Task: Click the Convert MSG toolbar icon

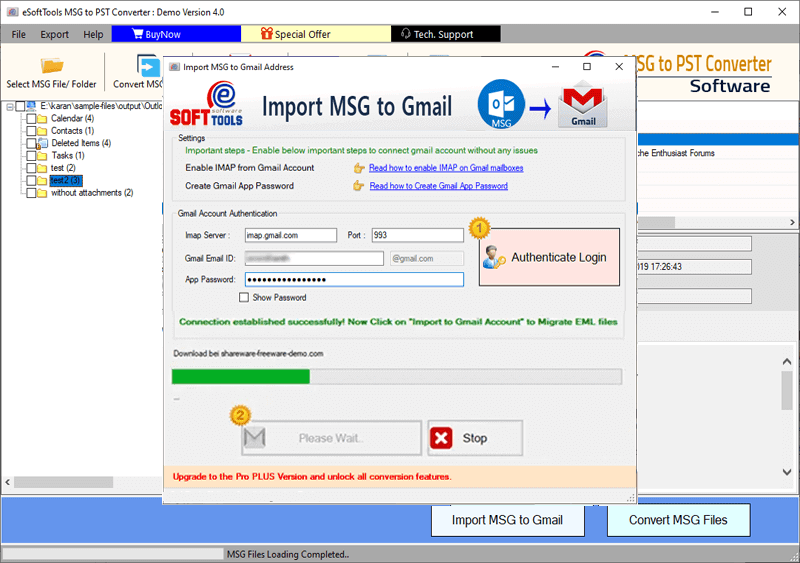Action: 149,66
